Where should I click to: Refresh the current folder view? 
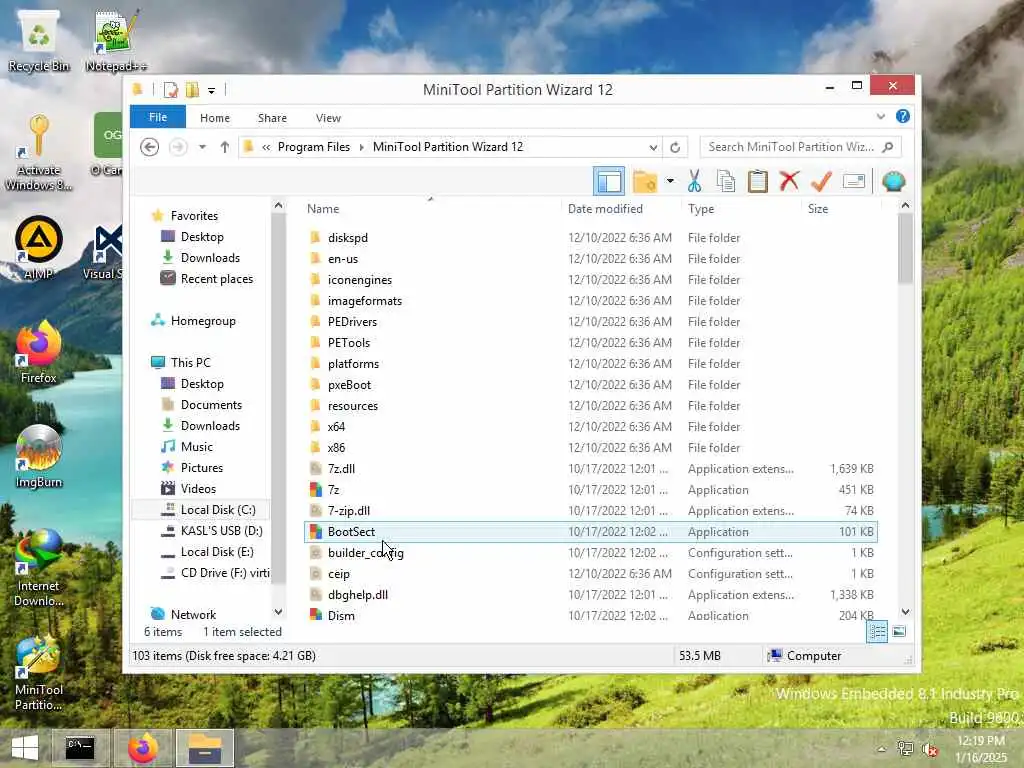[675, 147]
